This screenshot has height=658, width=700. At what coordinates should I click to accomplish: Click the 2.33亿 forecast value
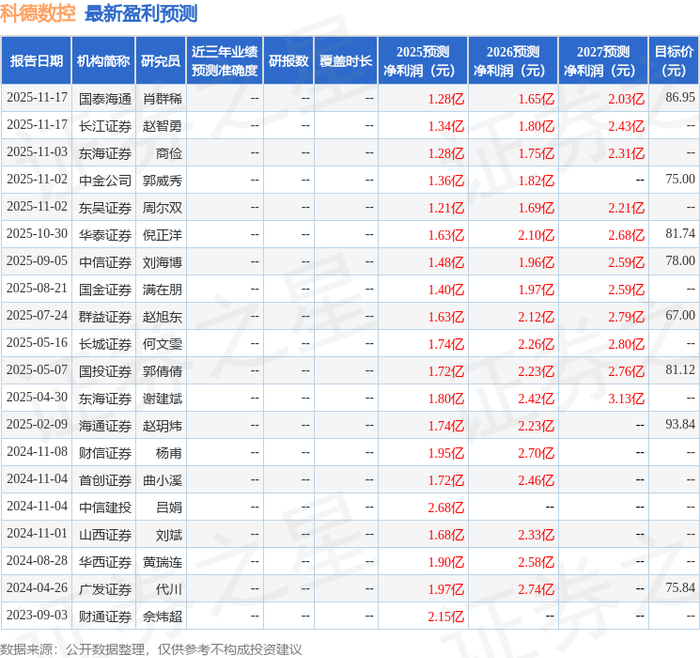point(536,535)
